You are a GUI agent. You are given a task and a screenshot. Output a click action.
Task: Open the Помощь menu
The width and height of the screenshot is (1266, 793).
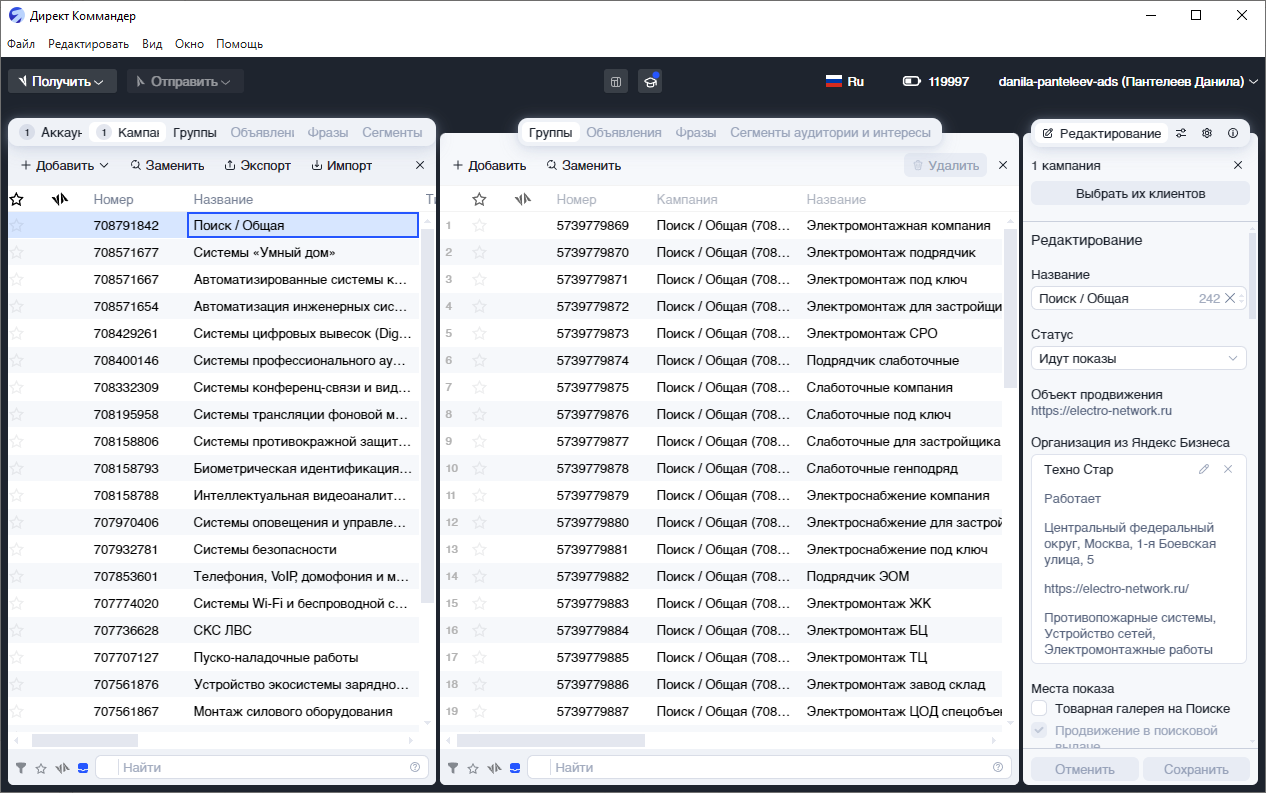(x=240, y=44)
